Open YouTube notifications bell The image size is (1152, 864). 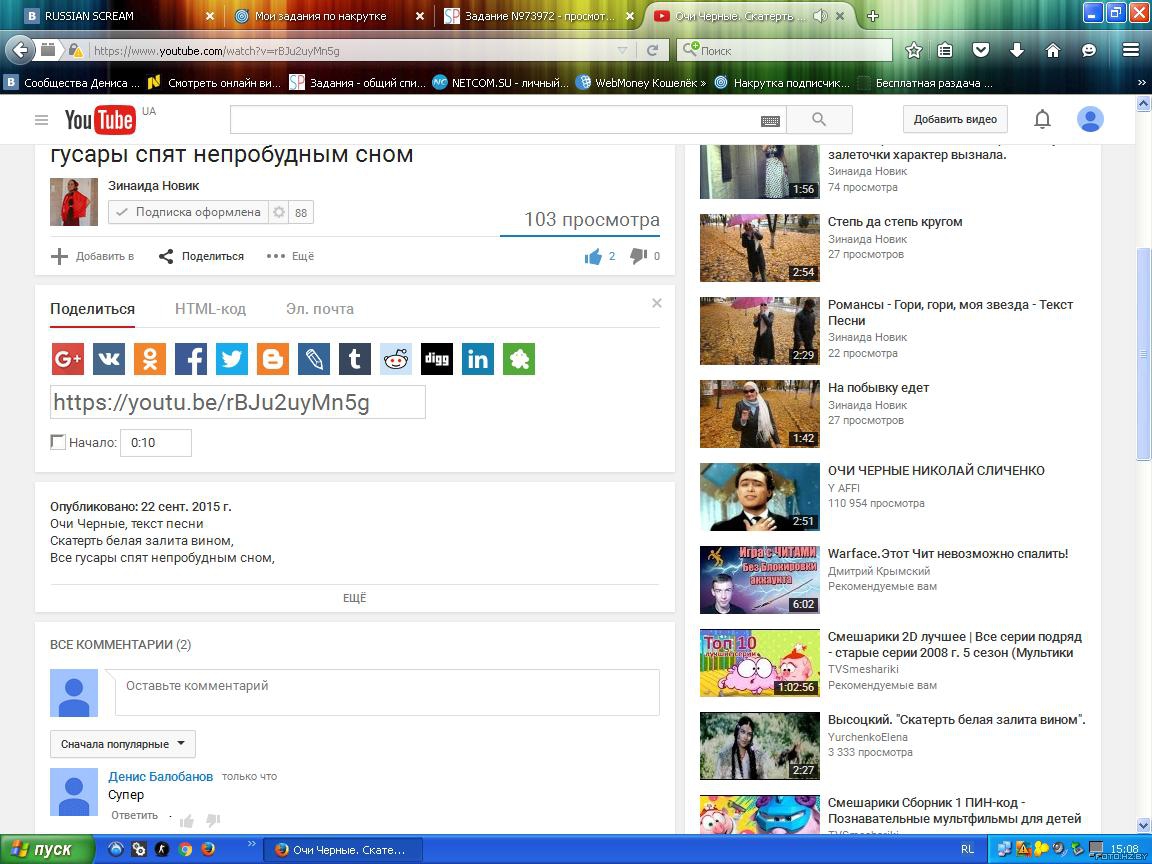1042,119
